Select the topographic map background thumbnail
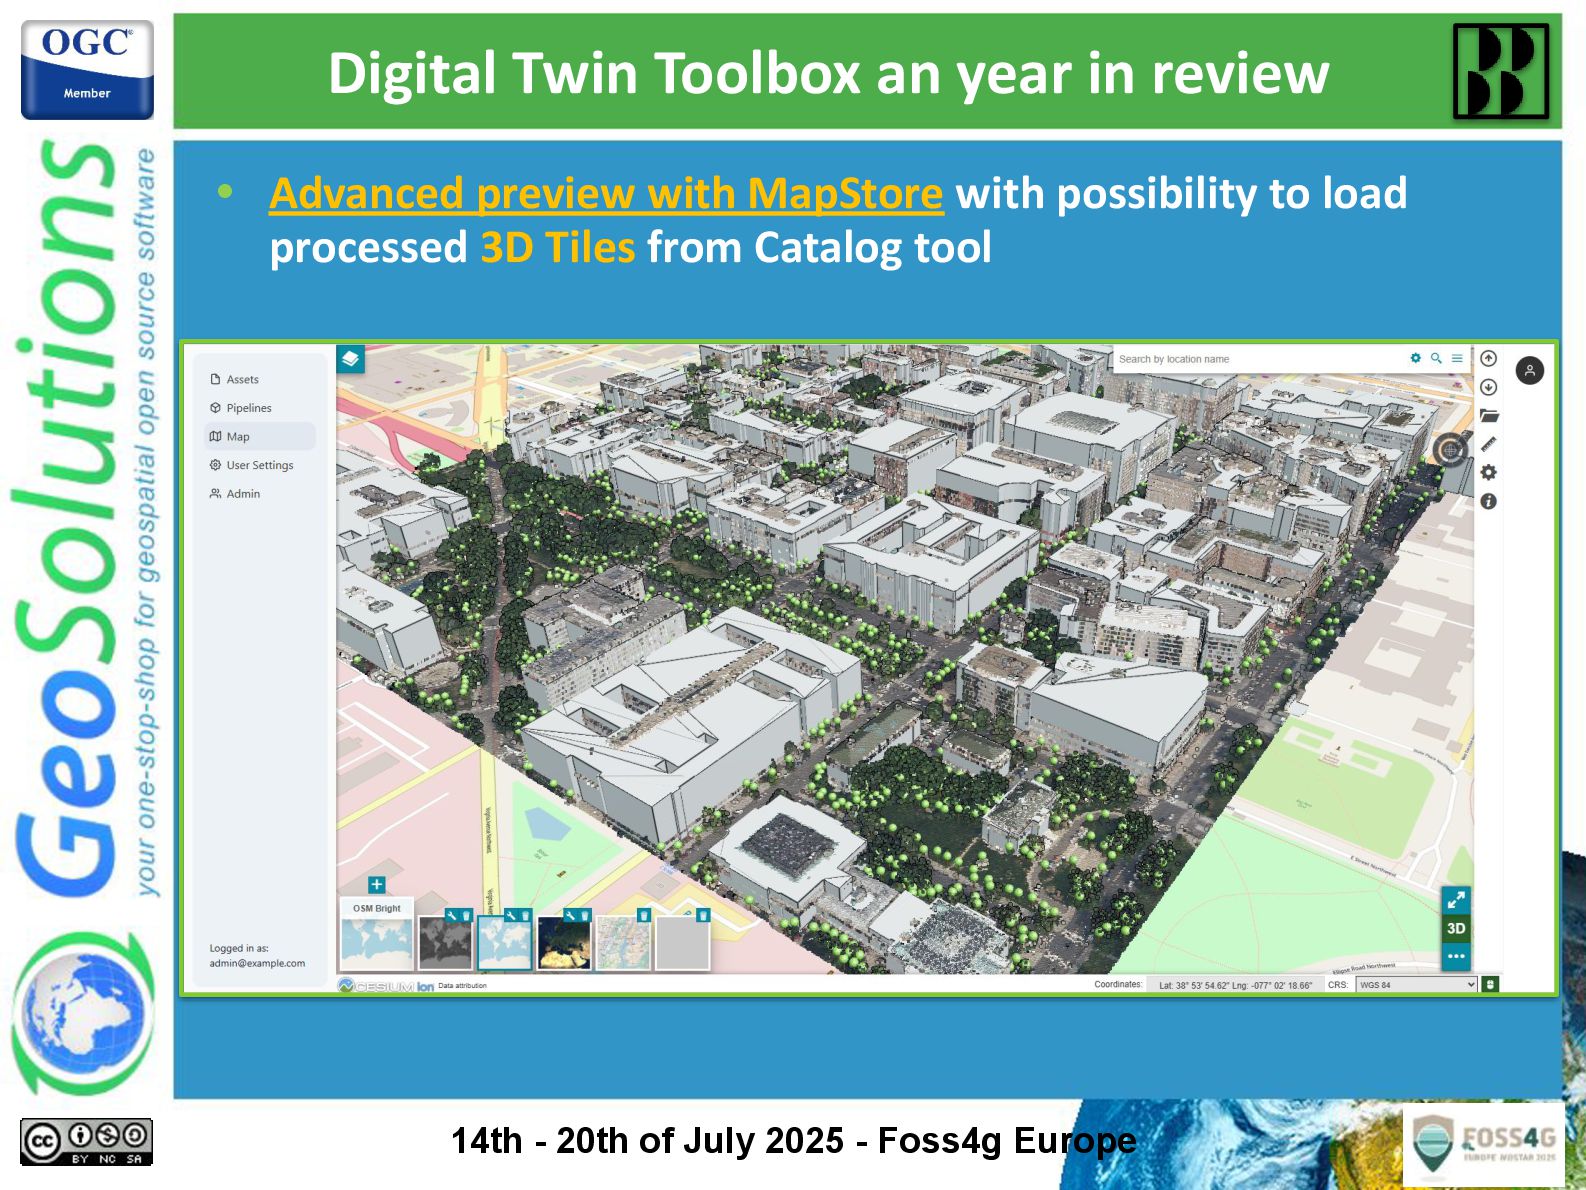This screenshot has width=1586, height=1190. [x=623, y=943]
